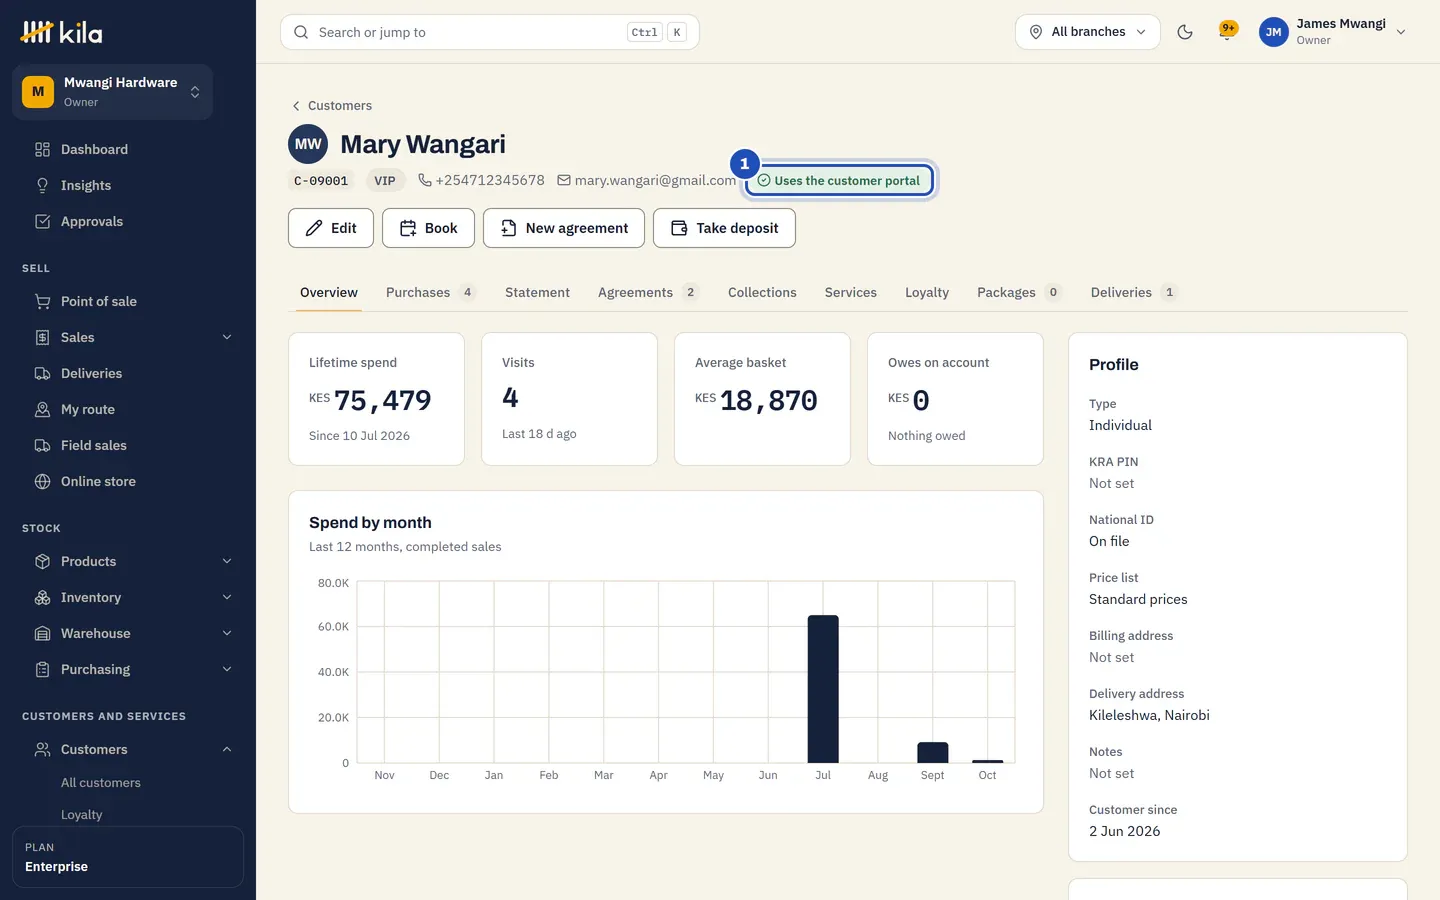Go to Online store globe icon
1440x900 pixels.
(x=42, y=481)
